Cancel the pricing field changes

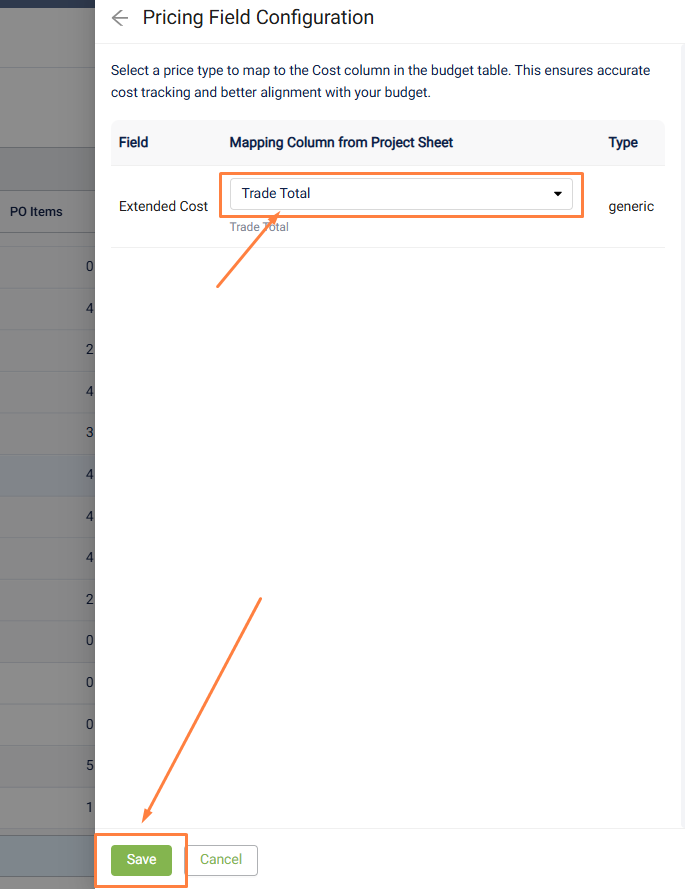[221, 860]
